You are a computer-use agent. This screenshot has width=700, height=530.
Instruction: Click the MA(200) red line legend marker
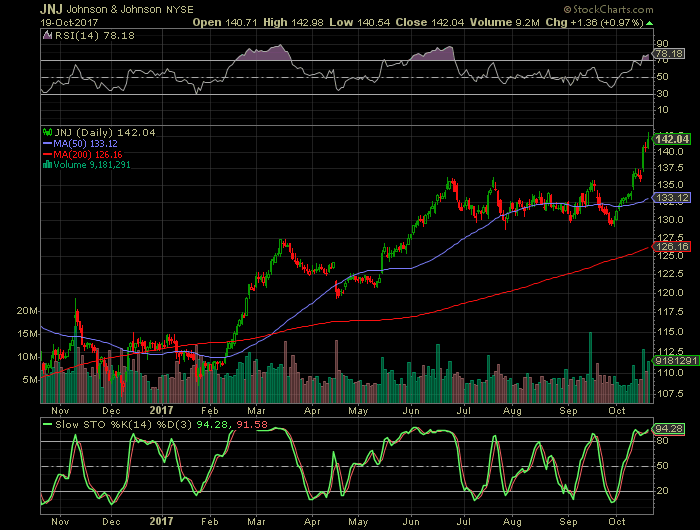click(x=47, y=154)
